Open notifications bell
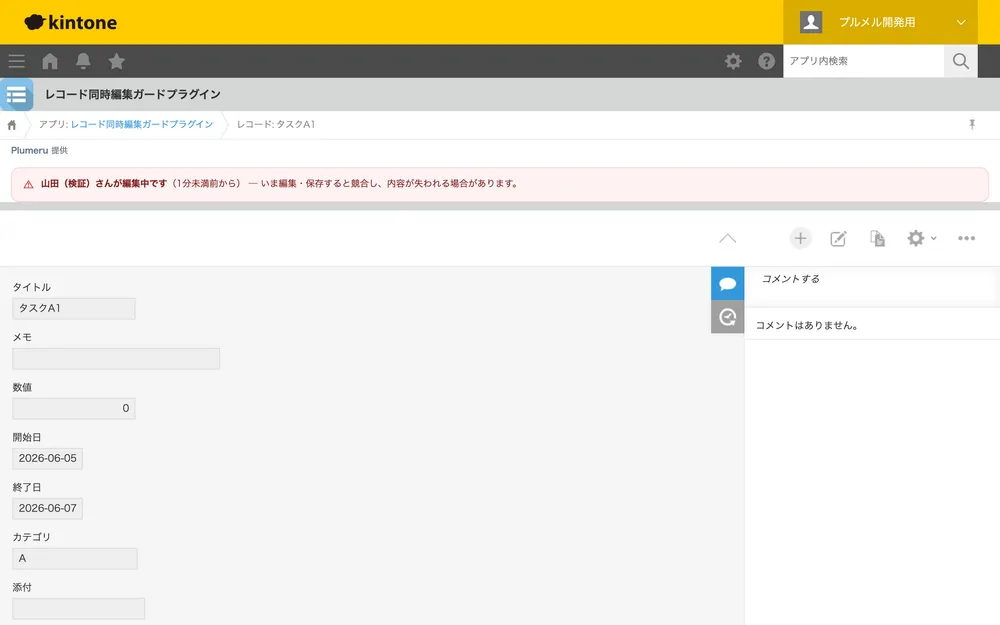 click(x=83, y=61)
